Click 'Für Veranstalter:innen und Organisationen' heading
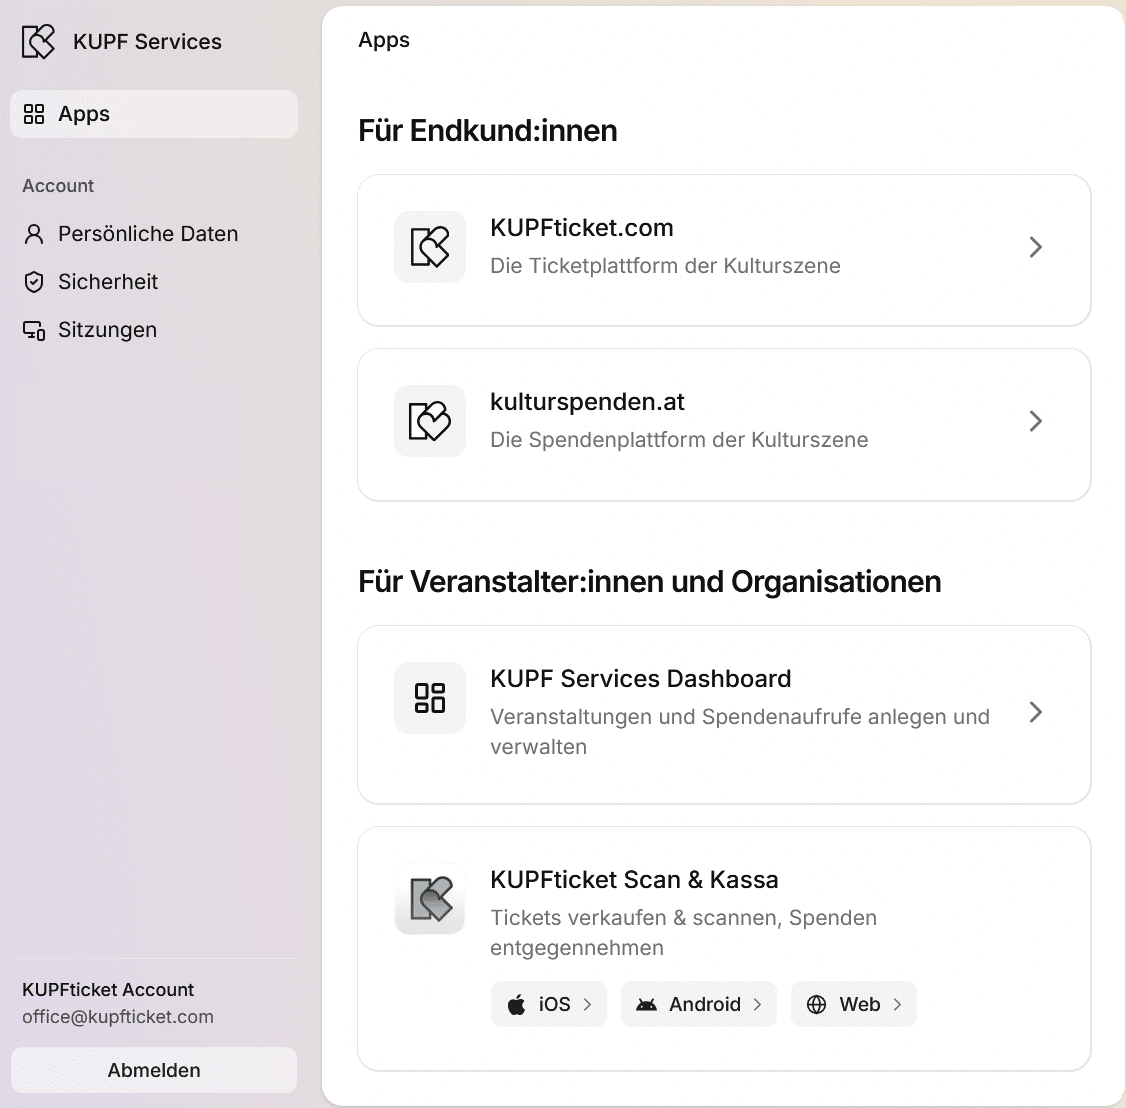This screenshot has width=1126, height=1108. point(650,582)
